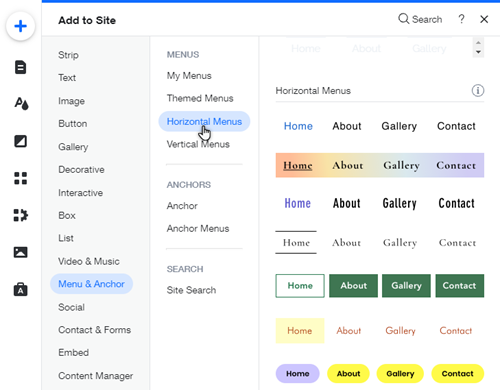Open Anchor Menus subcategory
The width and height of the screenshot is (500, 390).
click(x=198, y=228)
